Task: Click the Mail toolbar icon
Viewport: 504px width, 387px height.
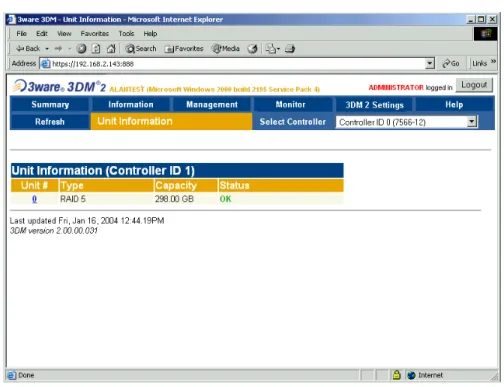Action: coord(272,49)
